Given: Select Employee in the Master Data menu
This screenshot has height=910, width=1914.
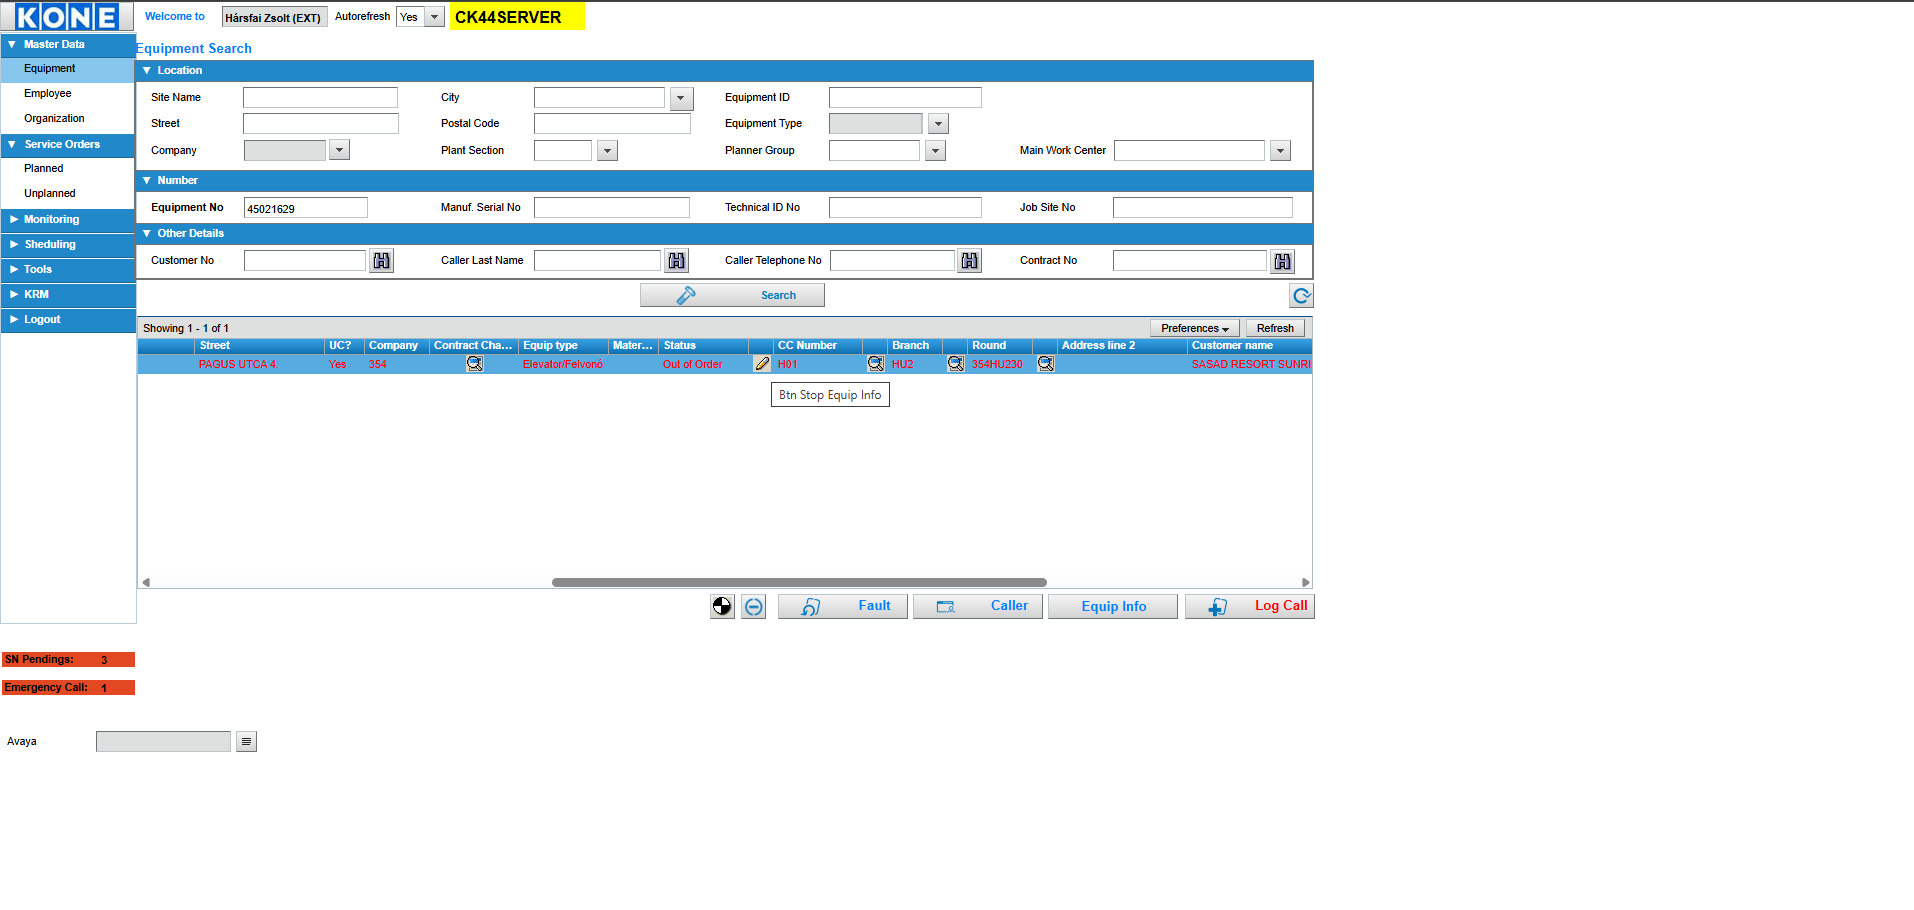Looking at the screenshot, I should pyautogui.click(x=48, y=94).
